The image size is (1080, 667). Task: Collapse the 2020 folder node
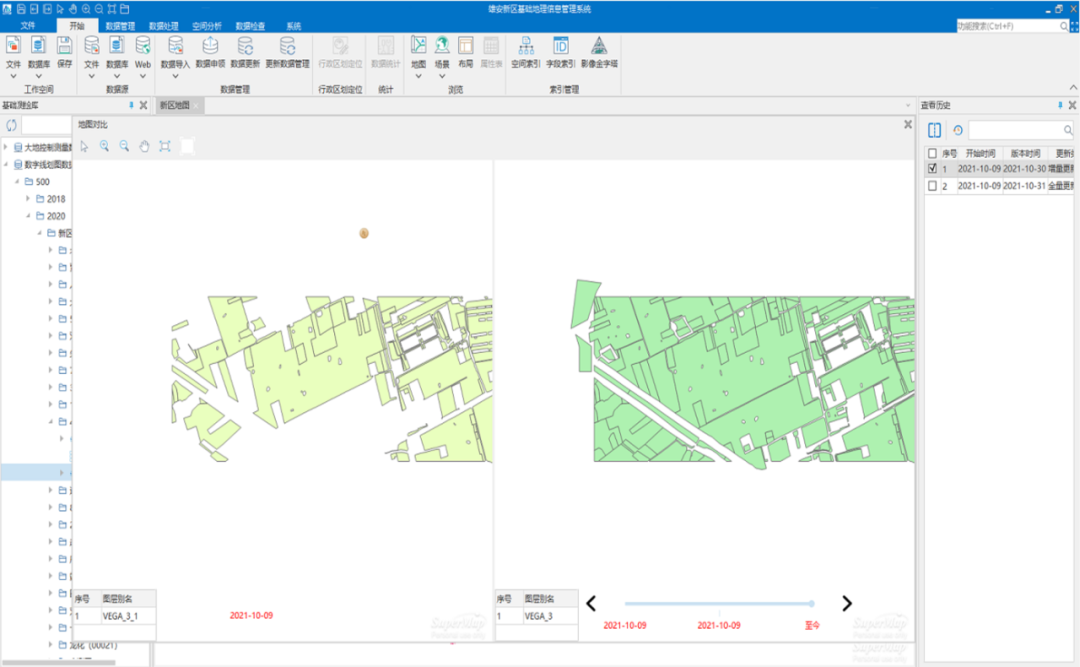click(29, 216)
